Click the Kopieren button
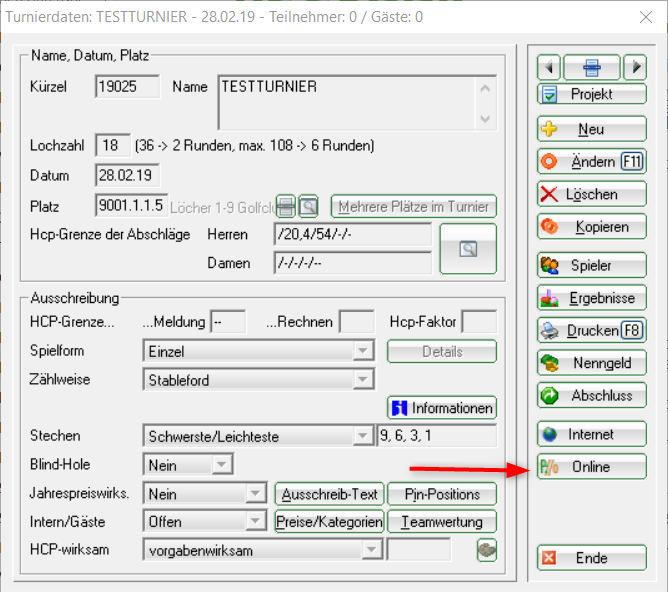Viewport: 668px width, 592px height. click(592, 227)
